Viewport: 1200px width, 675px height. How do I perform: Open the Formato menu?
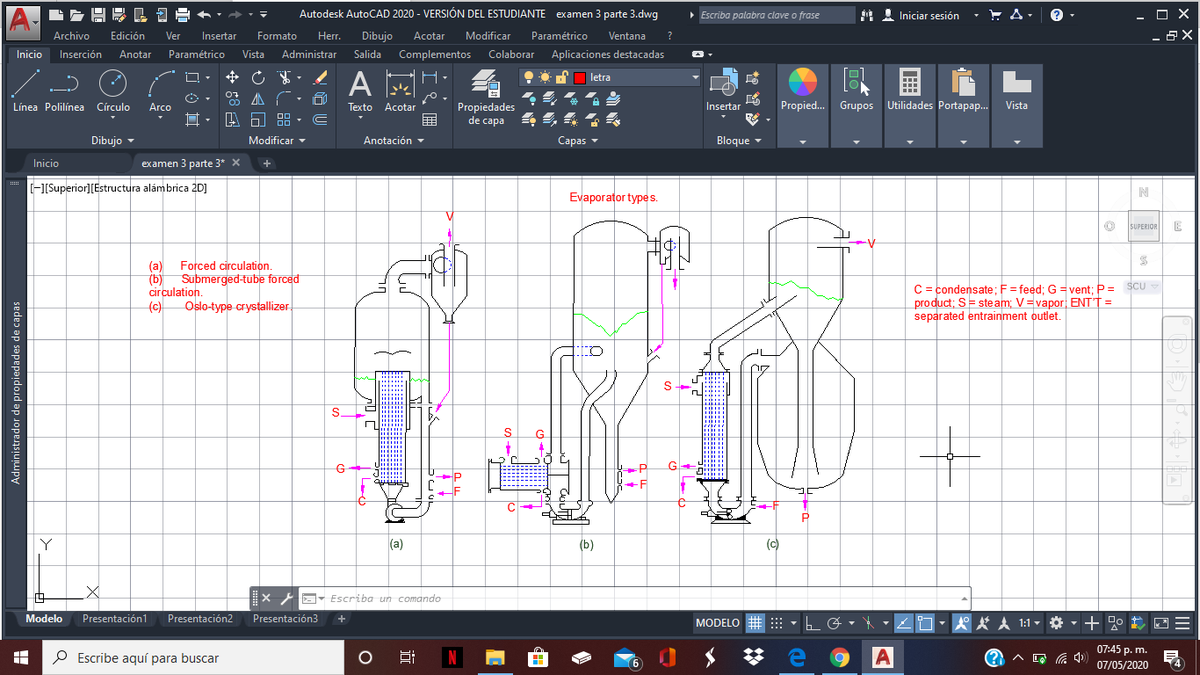(277, 36)
